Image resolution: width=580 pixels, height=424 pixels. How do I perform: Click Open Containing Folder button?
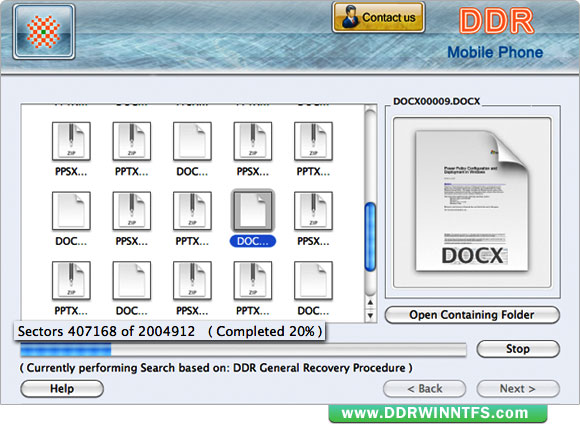pyautogui.click(x=472, y=315)
